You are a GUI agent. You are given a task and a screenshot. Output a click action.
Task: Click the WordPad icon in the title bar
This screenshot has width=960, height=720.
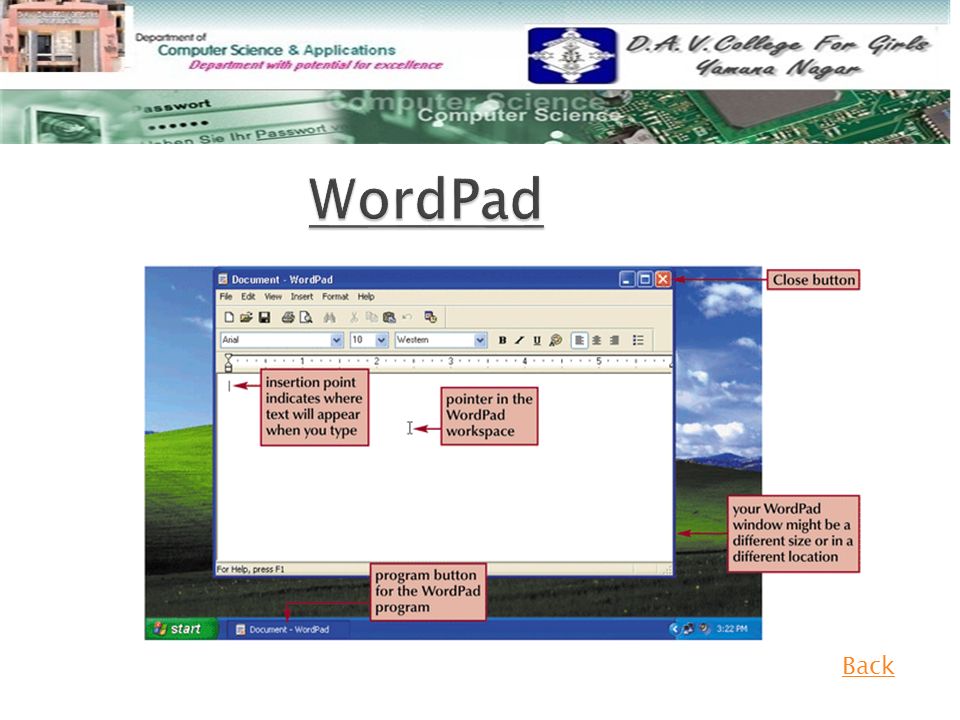click(x=223, y=279)
